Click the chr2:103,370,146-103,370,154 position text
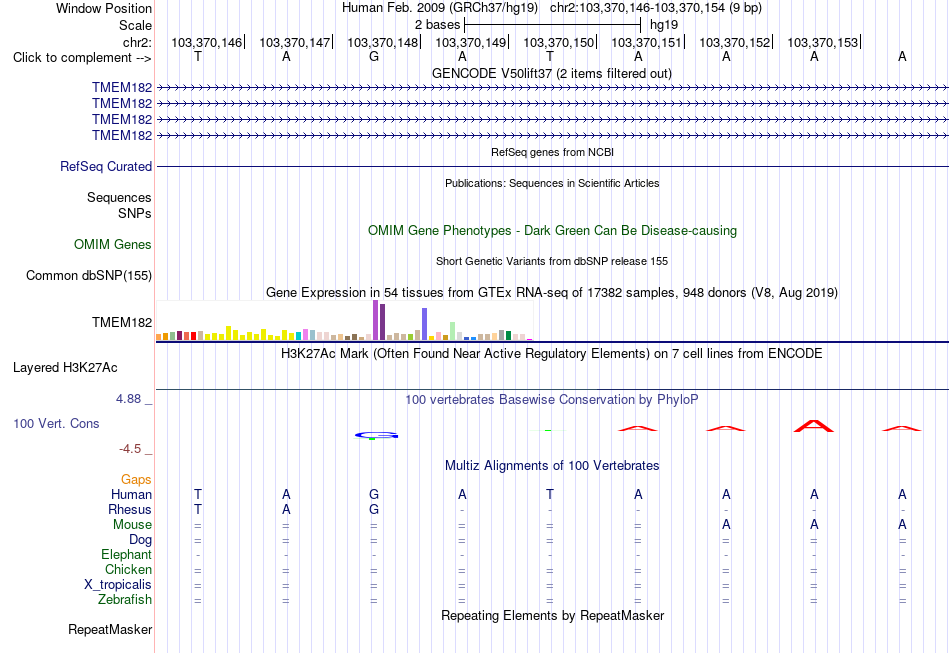 click(656, 8)
